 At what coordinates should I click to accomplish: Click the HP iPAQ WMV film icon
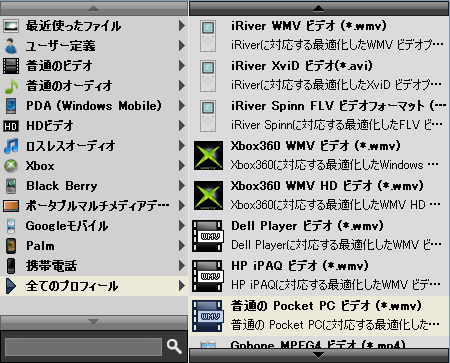208,276
